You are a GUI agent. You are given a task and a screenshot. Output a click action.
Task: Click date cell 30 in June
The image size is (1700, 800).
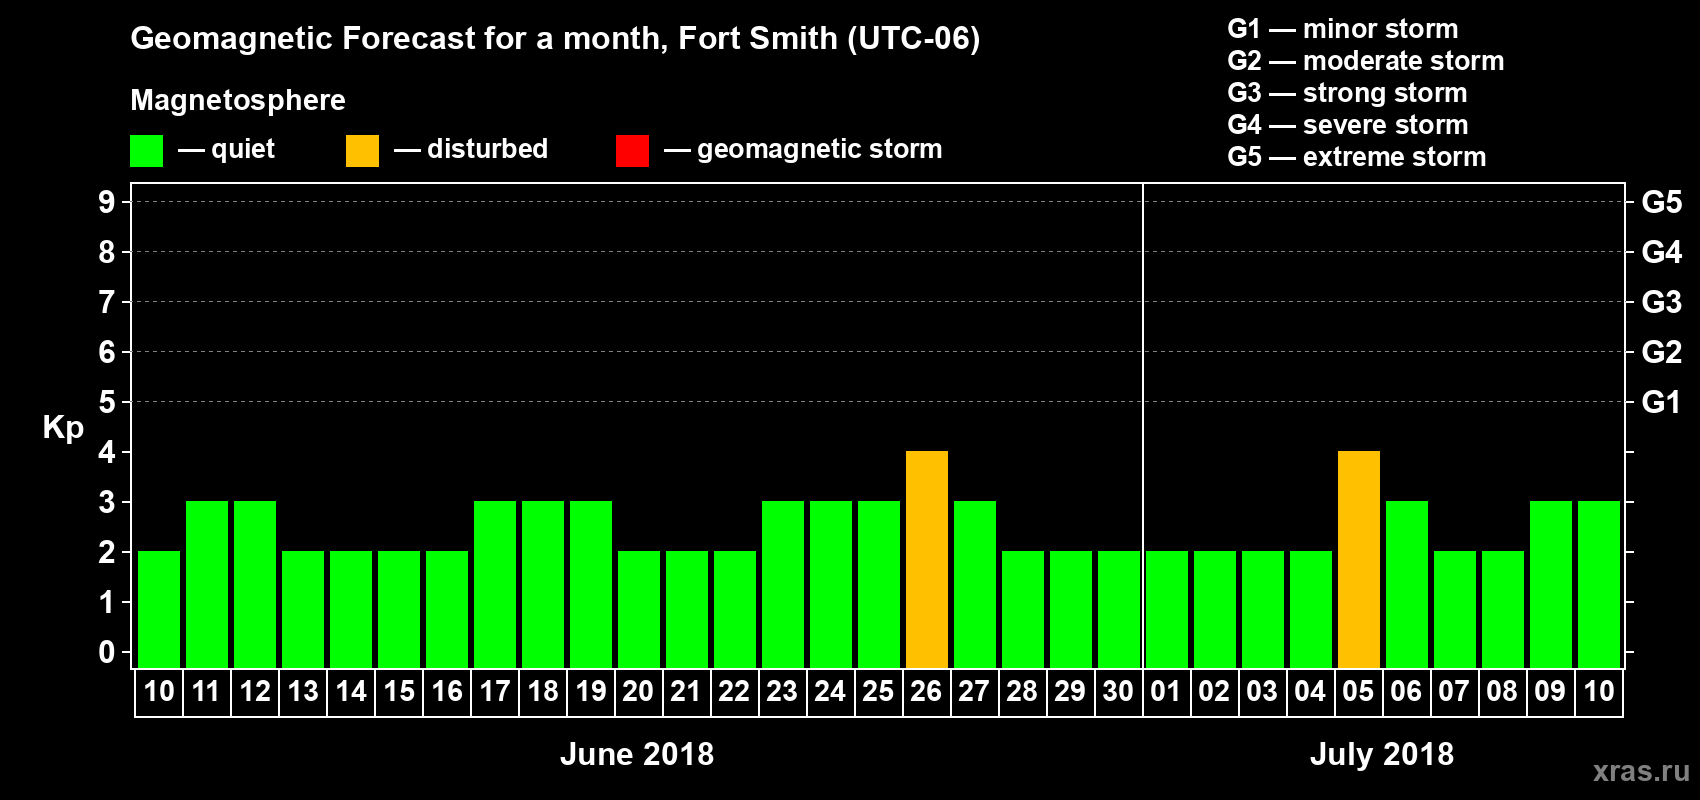click(1119, 692)
